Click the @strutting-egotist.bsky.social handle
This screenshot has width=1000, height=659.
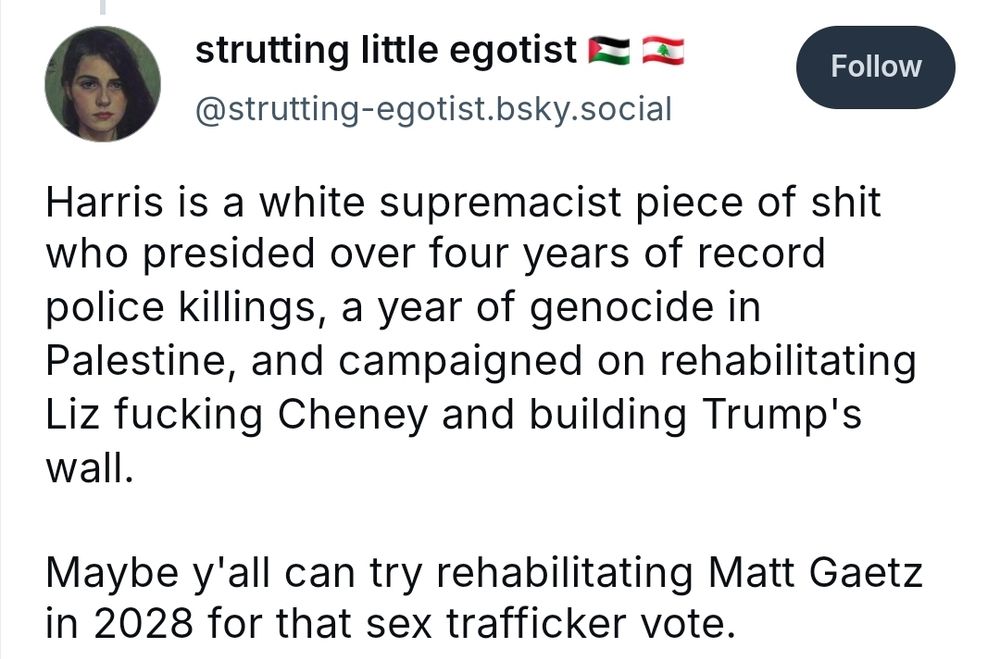433,107
